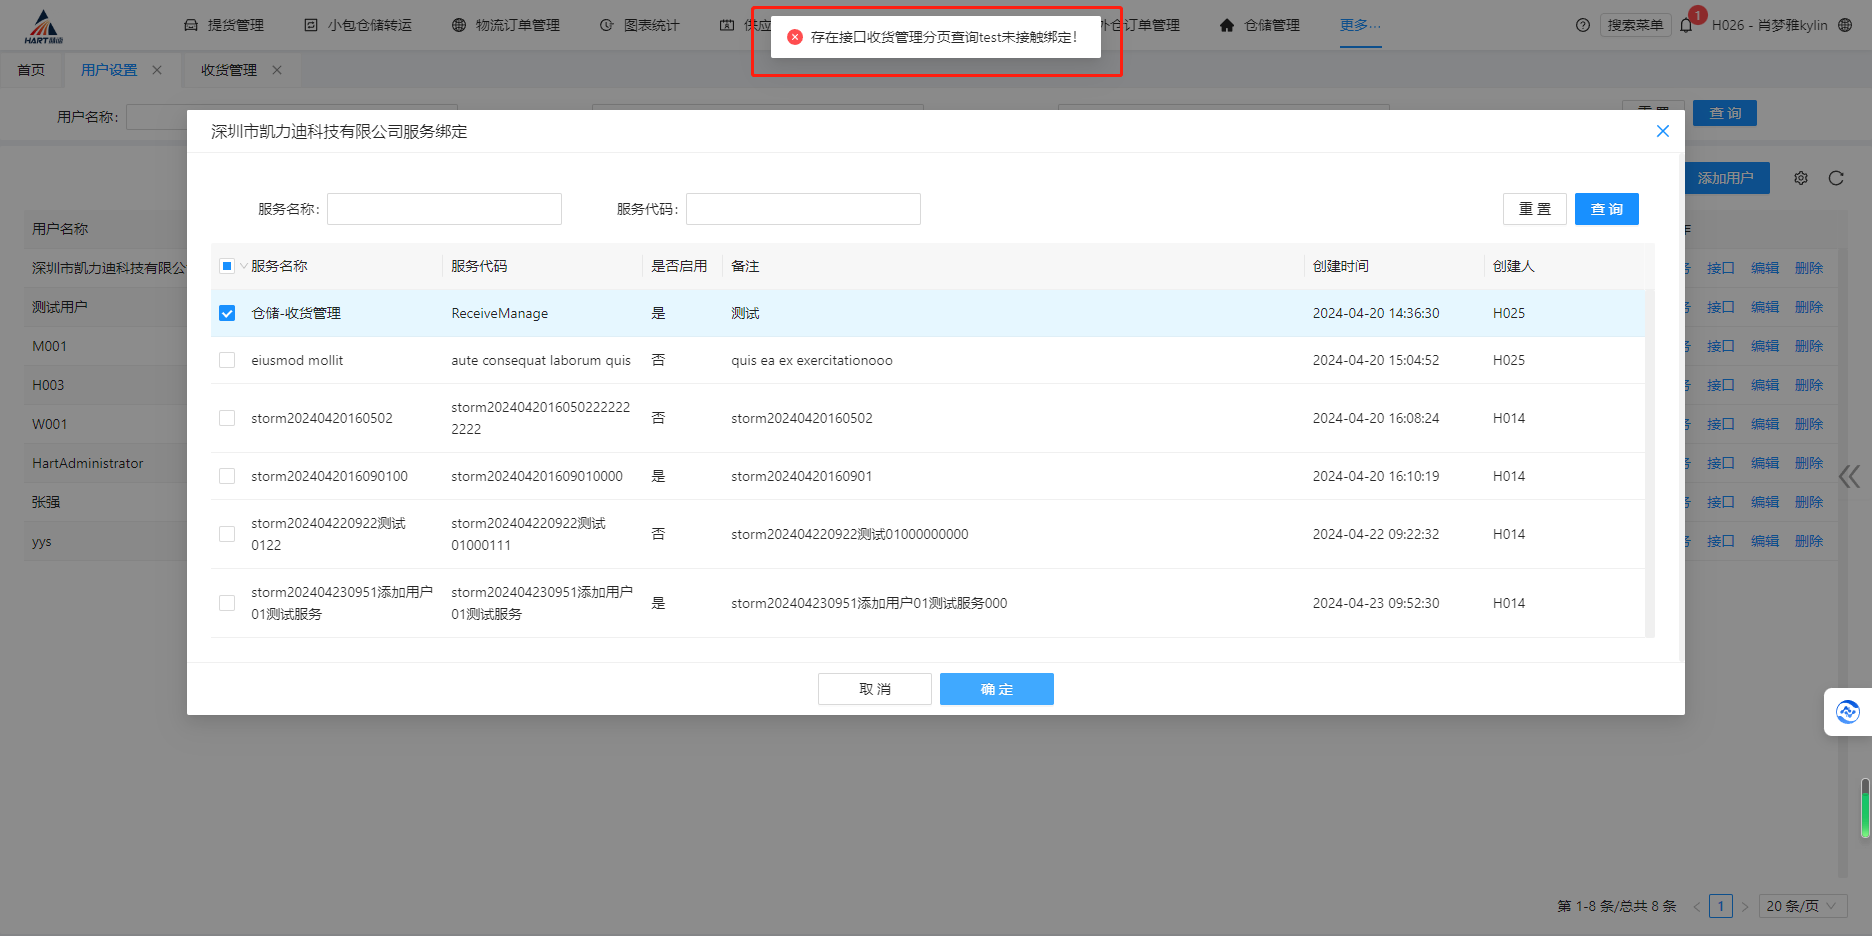This screenshot has height=936, width=1872.
Task: Click the refresh table icon
Action: click(1836, 178)
